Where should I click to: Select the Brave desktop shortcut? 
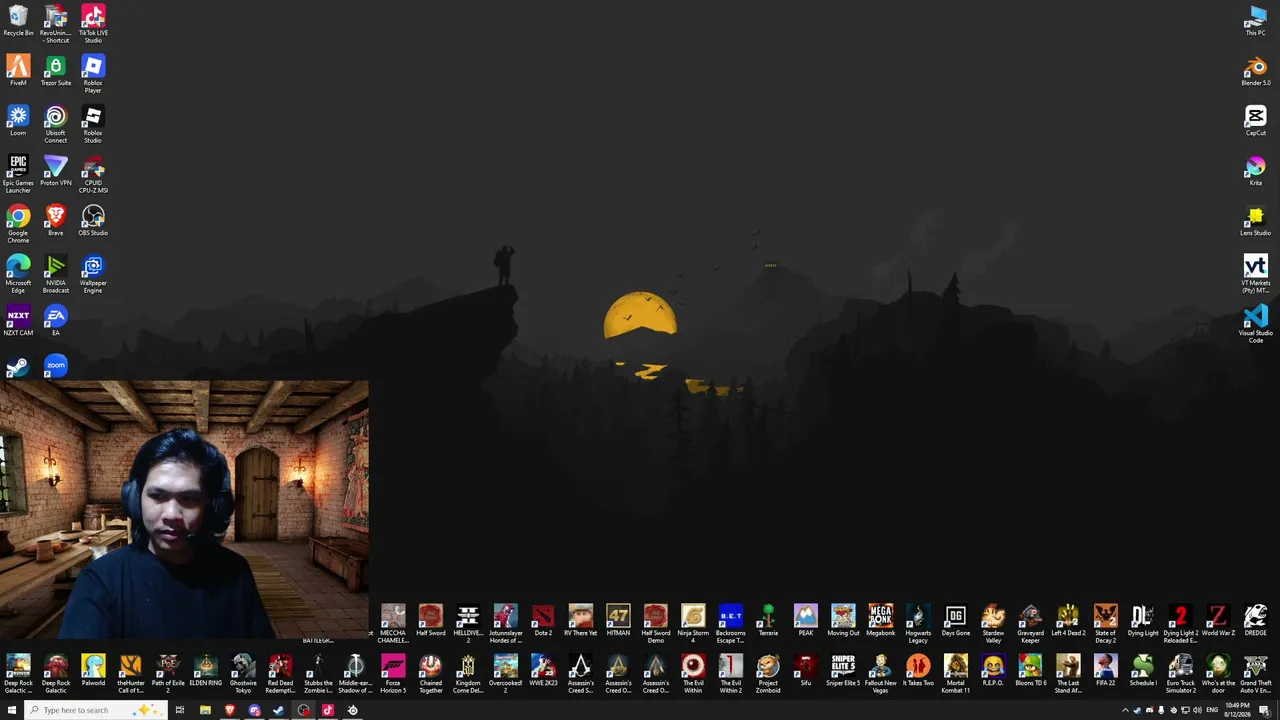56,221
